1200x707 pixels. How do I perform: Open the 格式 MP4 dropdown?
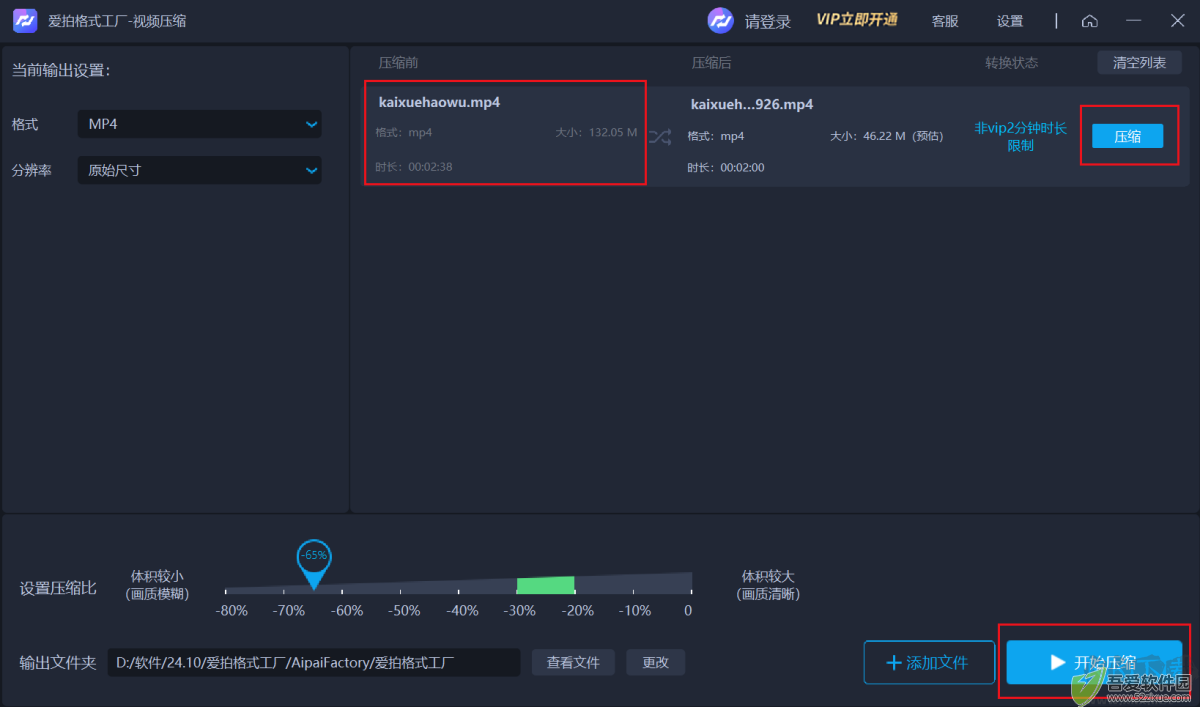200,124
